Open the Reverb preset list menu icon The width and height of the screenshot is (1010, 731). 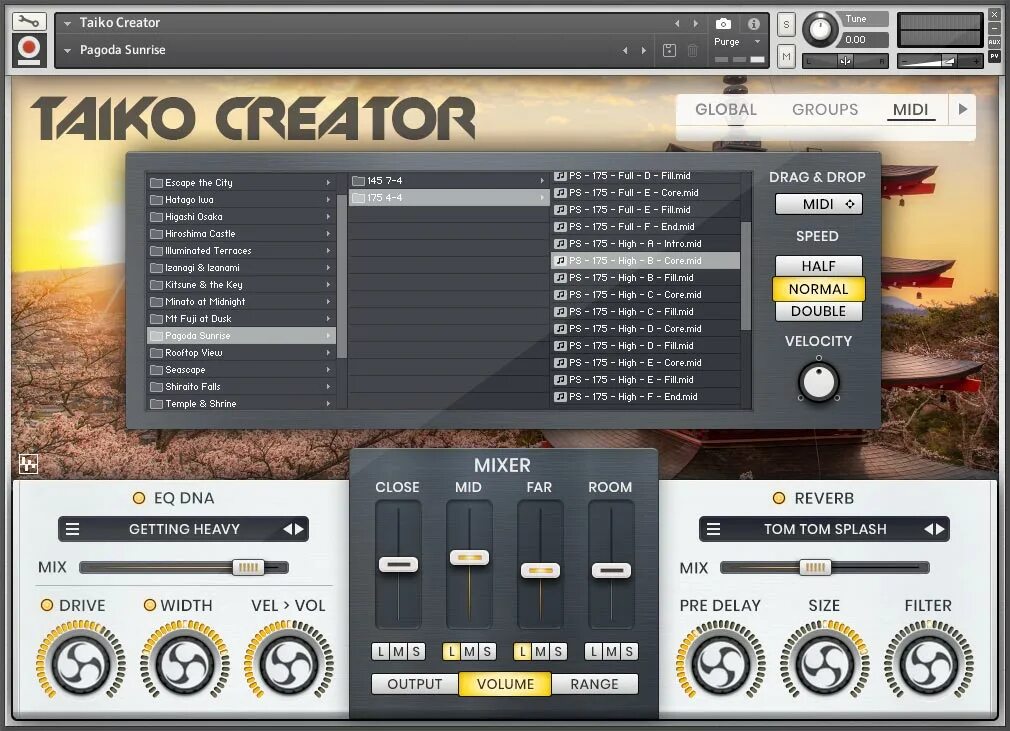[x=714, y=529]
